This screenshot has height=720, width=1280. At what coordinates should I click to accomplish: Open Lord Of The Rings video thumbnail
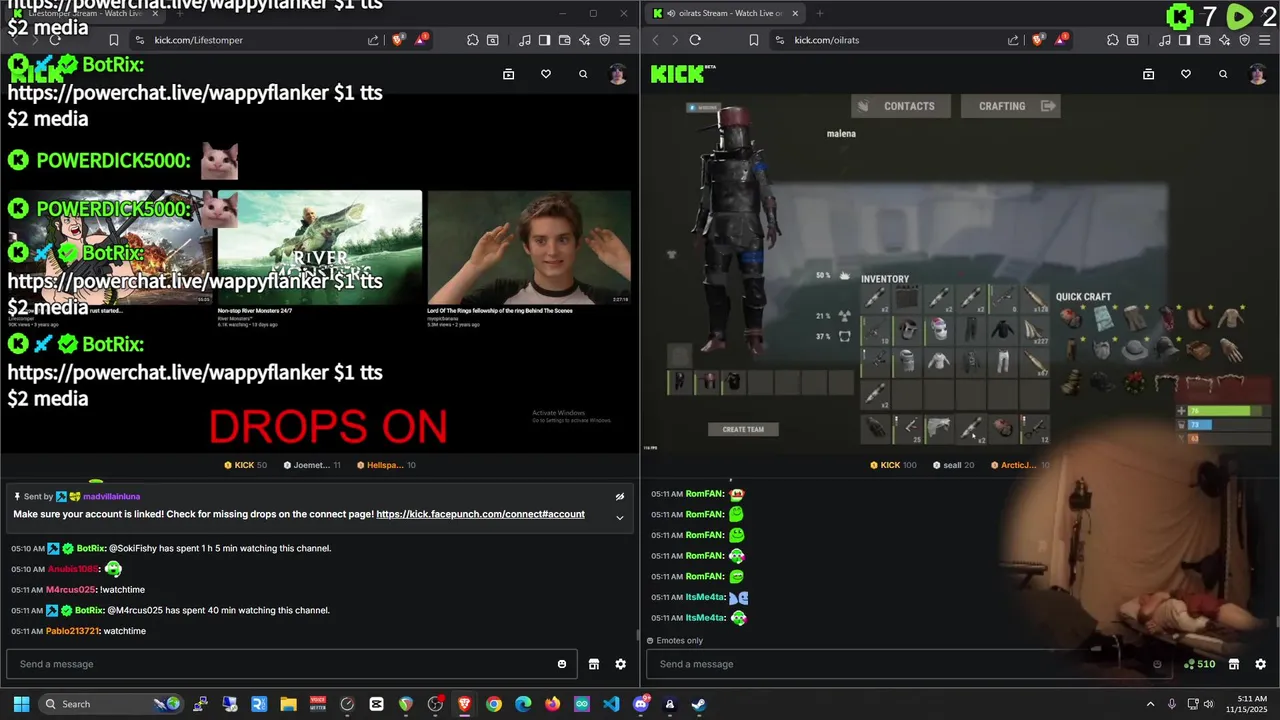point(529,247)
